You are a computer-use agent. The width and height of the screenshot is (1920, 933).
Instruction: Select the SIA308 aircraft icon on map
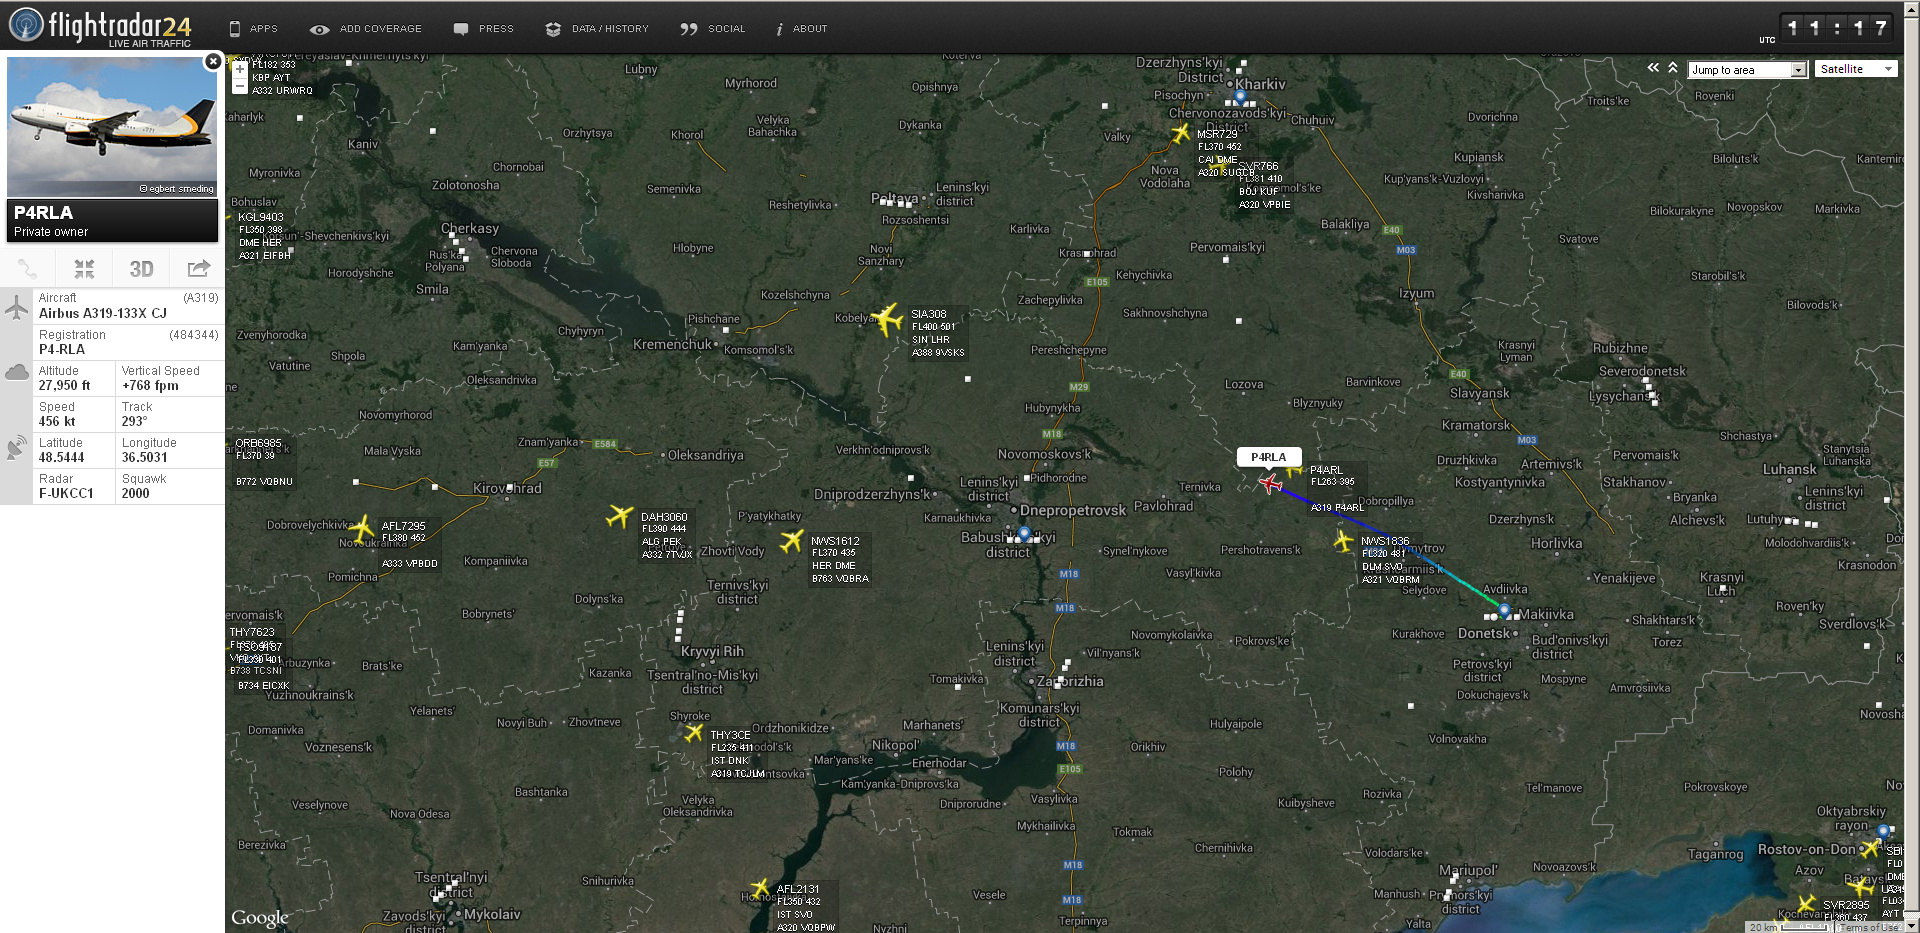tap(887, 320)
